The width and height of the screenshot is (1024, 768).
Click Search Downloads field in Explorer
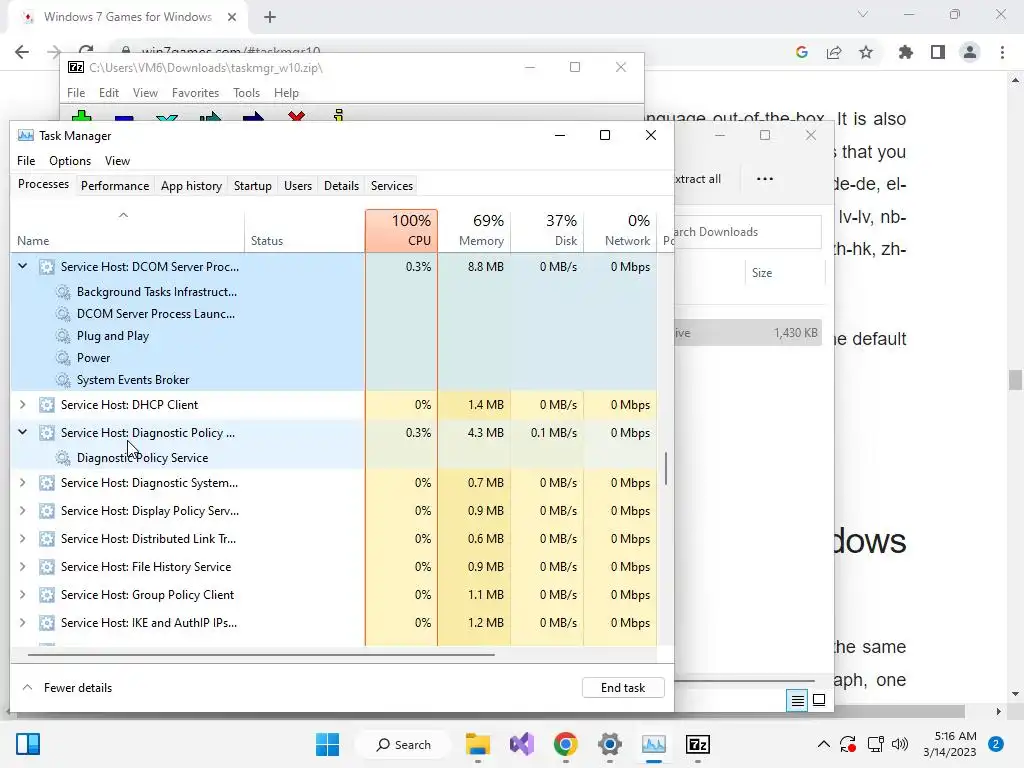[x=747, y=232]
